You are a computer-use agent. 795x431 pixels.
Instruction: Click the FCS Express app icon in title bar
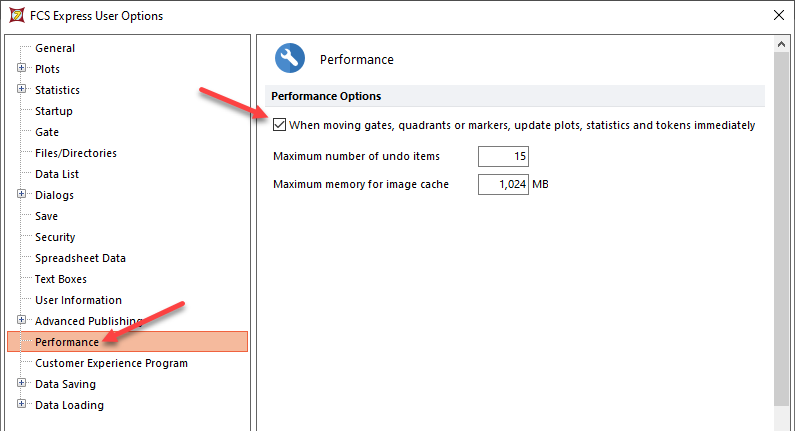pos(13,15)
